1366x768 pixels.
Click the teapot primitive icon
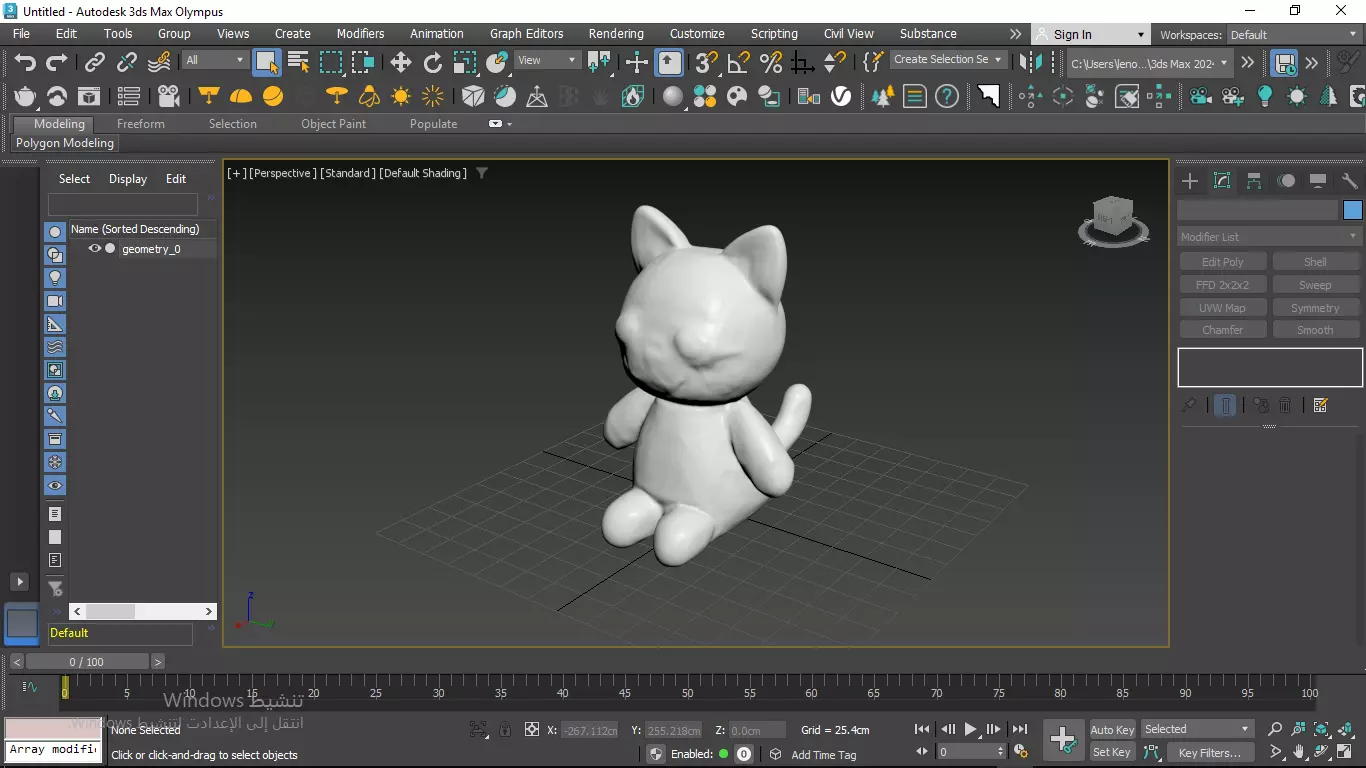[x=25, y=96]
